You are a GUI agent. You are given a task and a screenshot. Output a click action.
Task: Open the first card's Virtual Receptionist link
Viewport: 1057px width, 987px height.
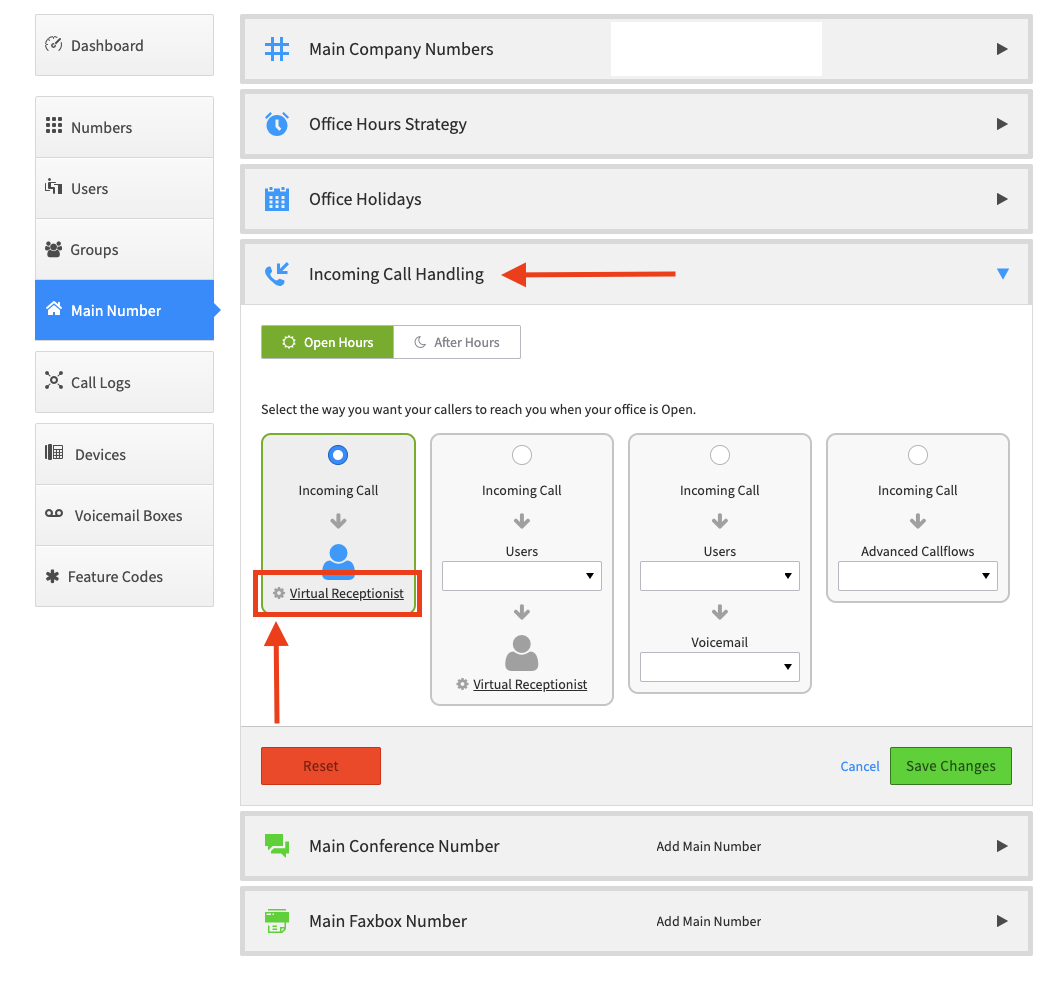click(346, 593)
